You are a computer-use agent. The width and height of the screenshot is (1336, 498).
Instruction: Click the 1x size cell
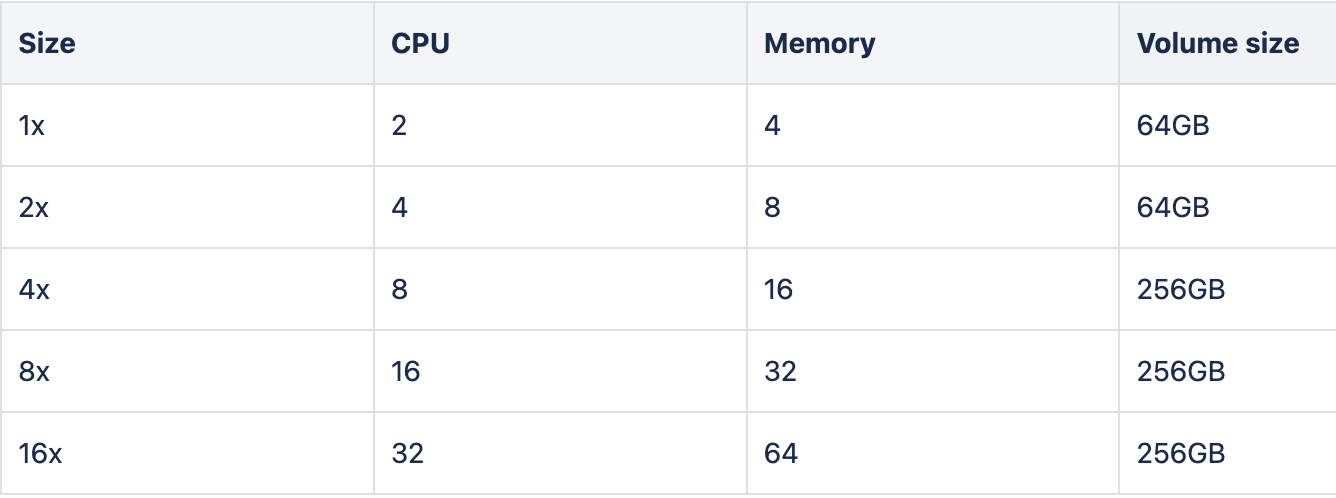31,126
